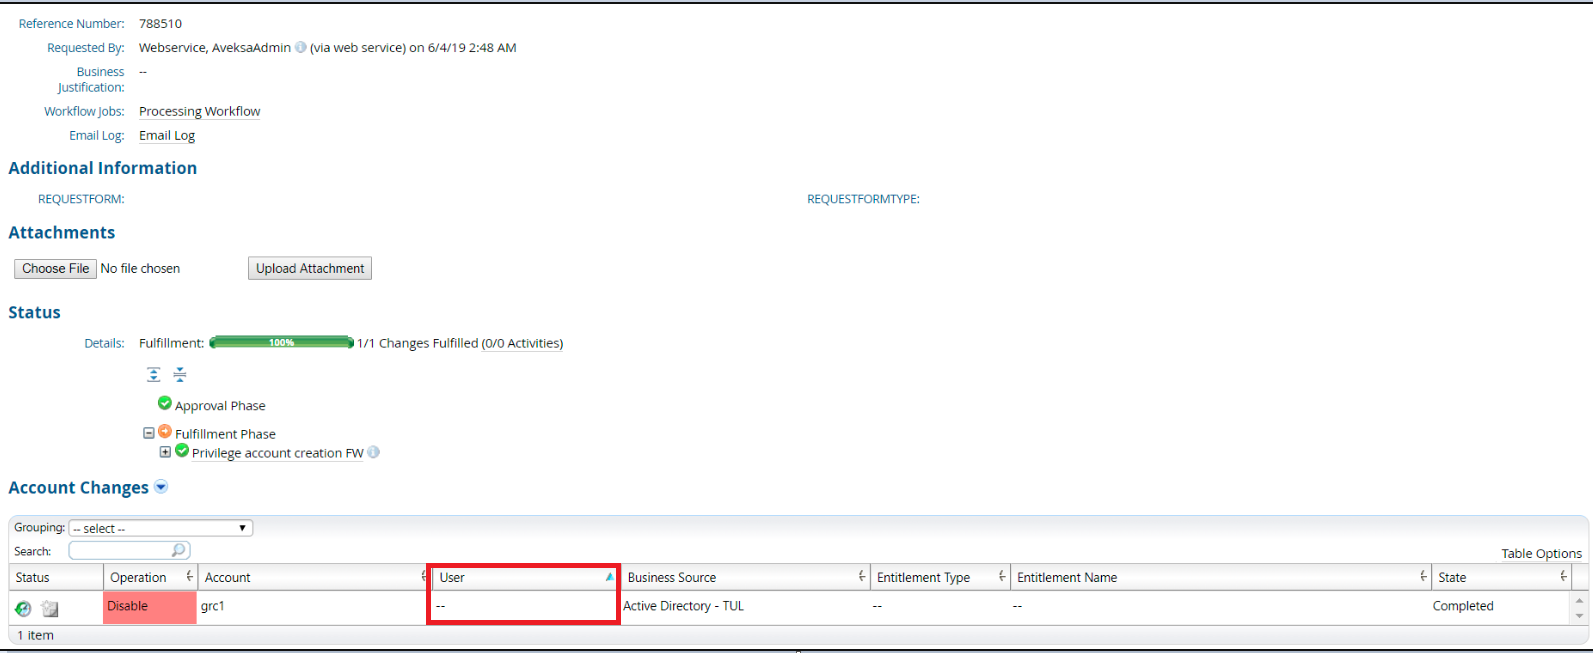This screenshot has height=653, width=1593.
Task: Click the grc1 account cell
Action: pos(313,607)
